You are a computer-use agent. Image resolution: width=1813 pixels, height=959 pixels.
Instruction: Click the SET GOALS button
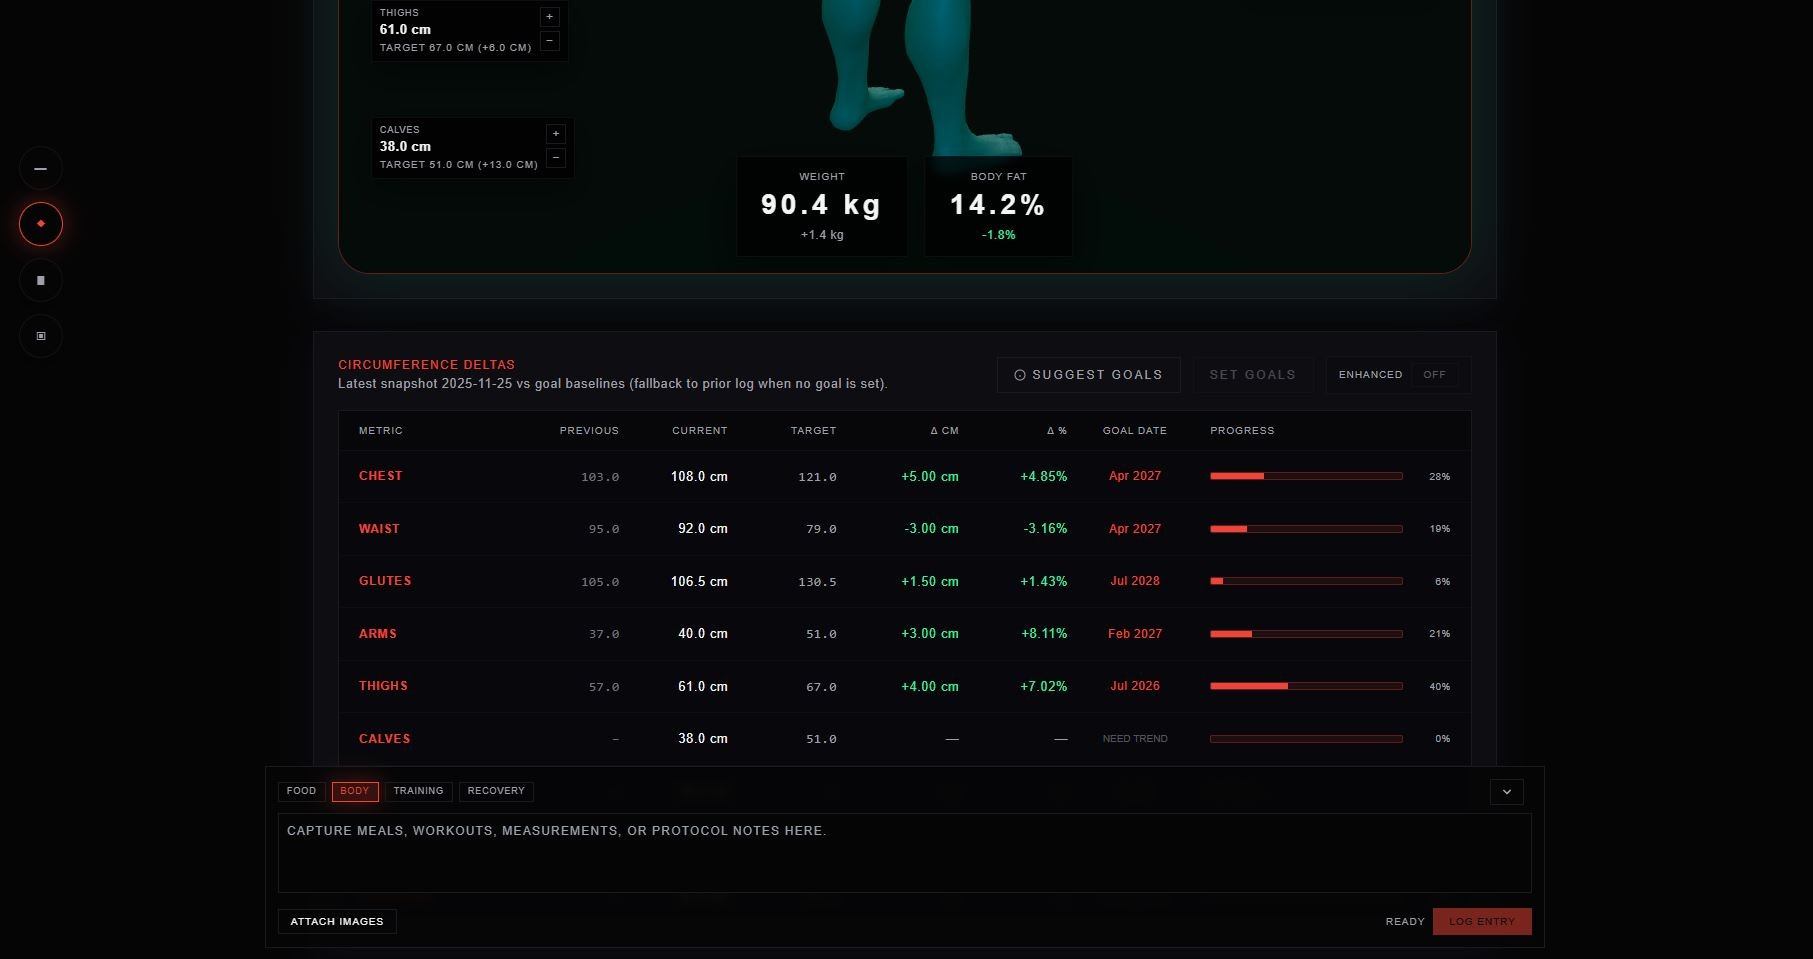click(1253, 374)
